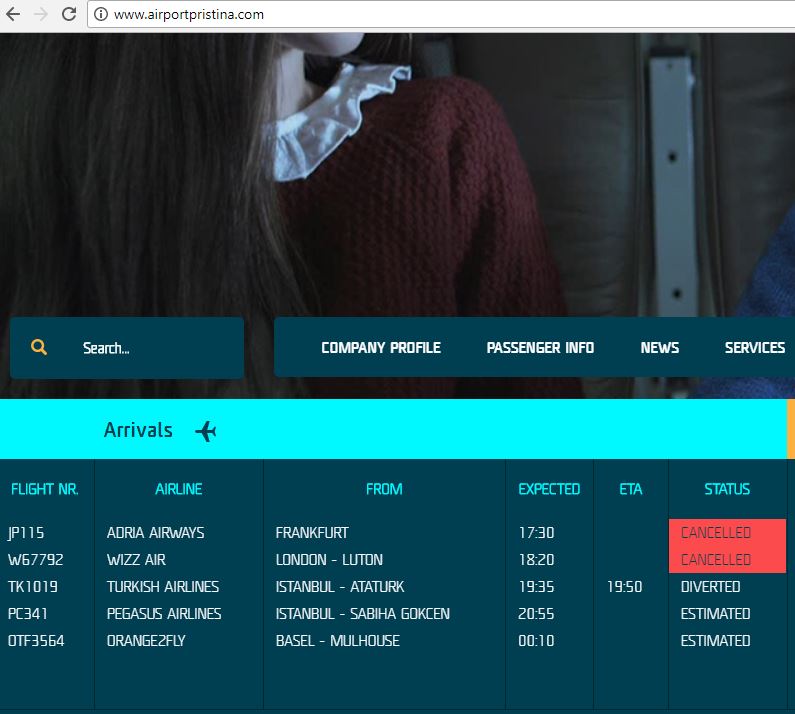Select flight number TK1019
This screenshot has width=795, height=714.
33,587
